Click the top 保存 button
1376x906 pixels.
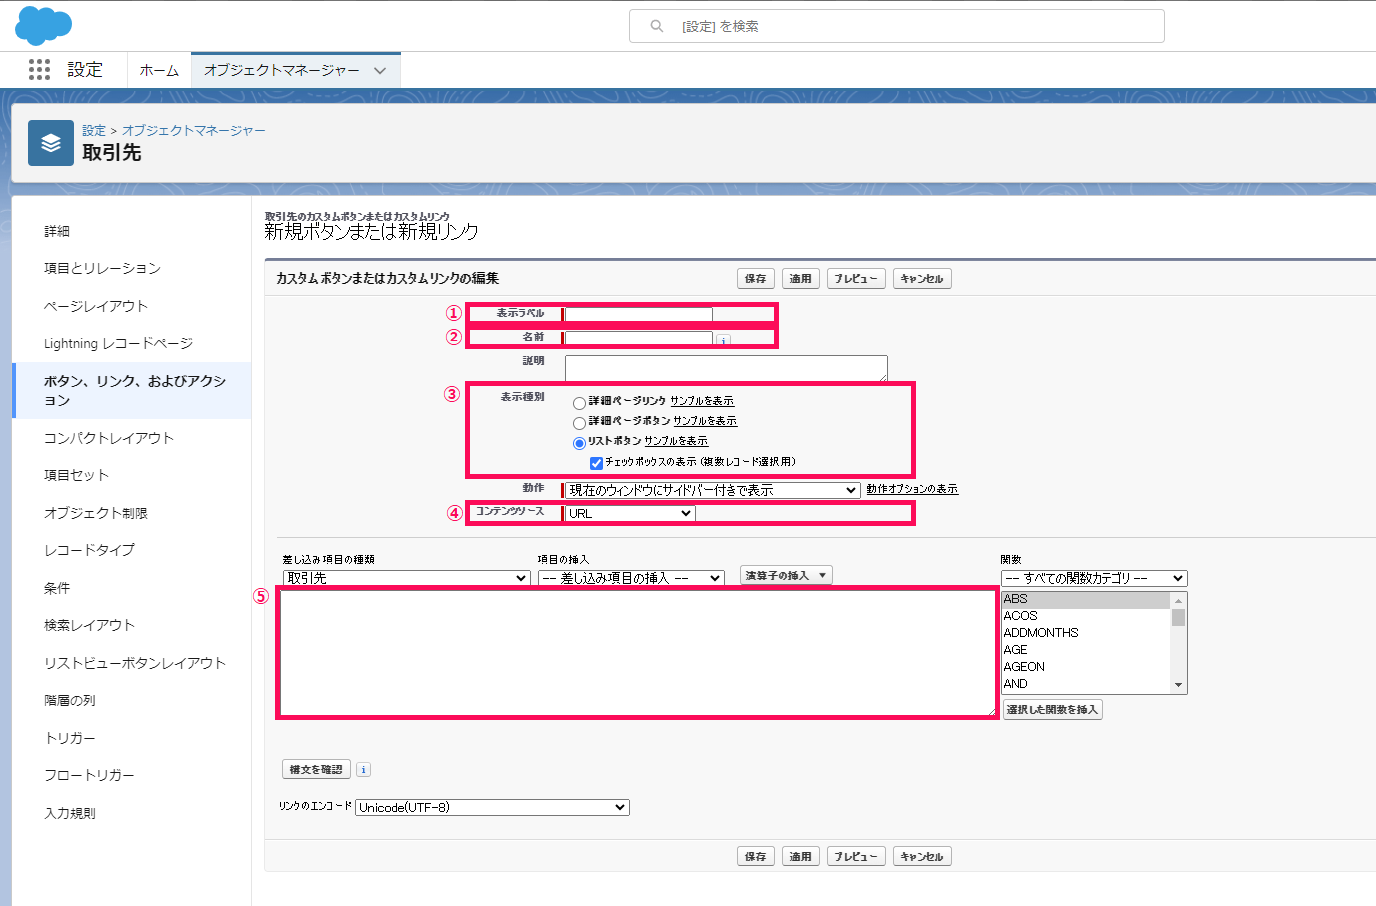756,279
